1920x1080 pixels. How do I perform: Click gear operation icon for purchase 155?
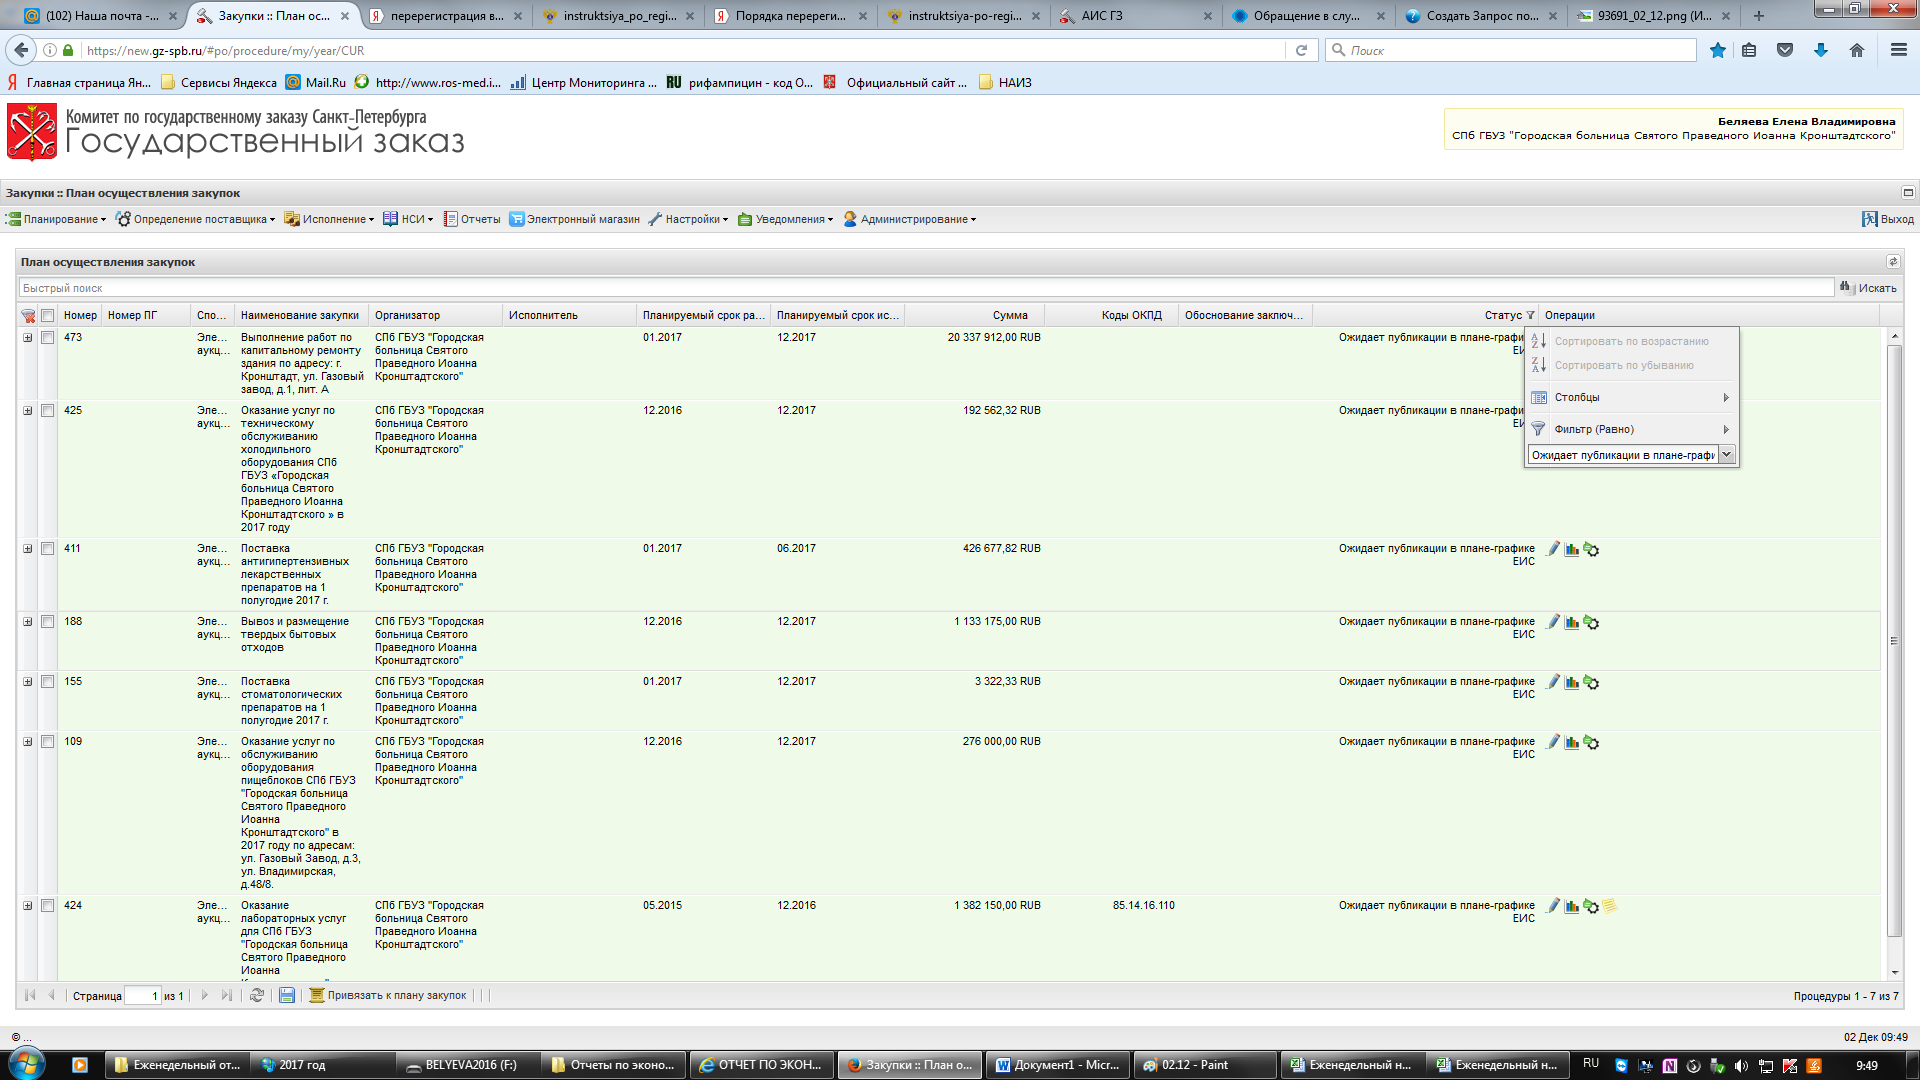point(1591,682)
